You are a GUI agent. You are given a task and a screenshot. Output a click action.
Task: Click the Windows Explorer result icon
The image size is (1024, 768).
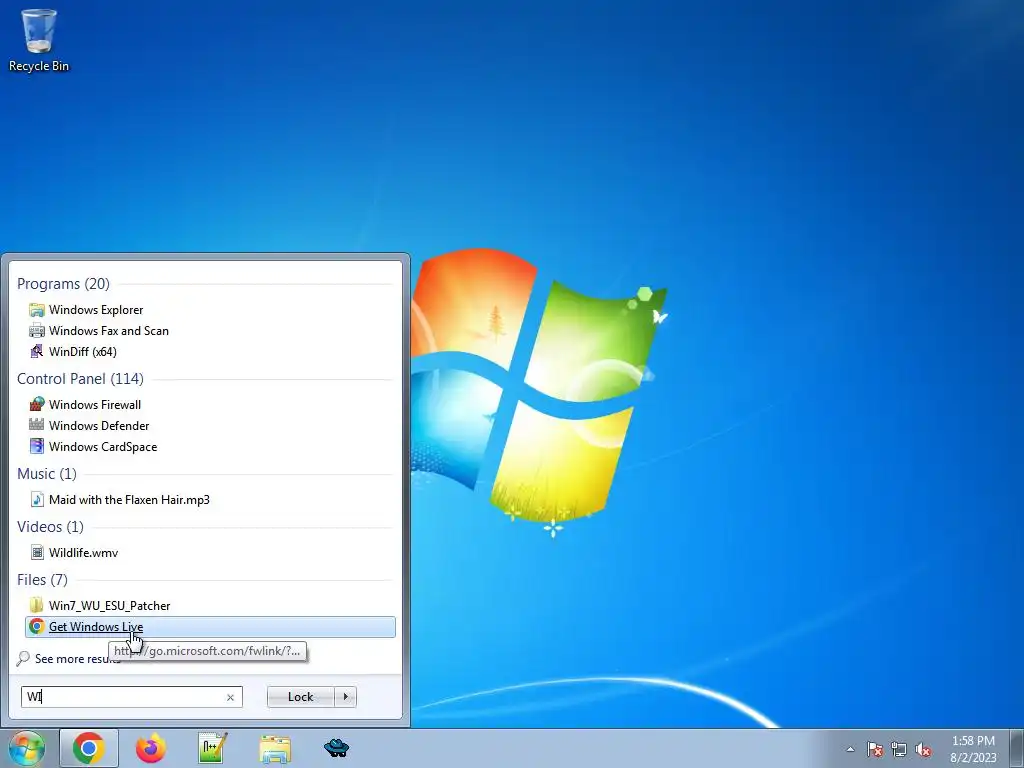coord(37,310)
